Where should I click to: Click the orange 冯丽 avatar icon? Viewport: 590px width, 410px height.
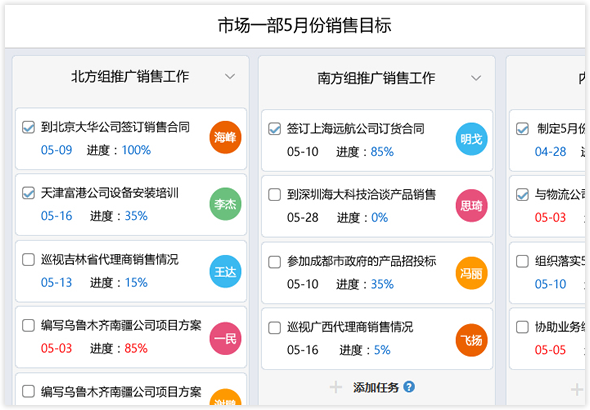coord(471,273)
